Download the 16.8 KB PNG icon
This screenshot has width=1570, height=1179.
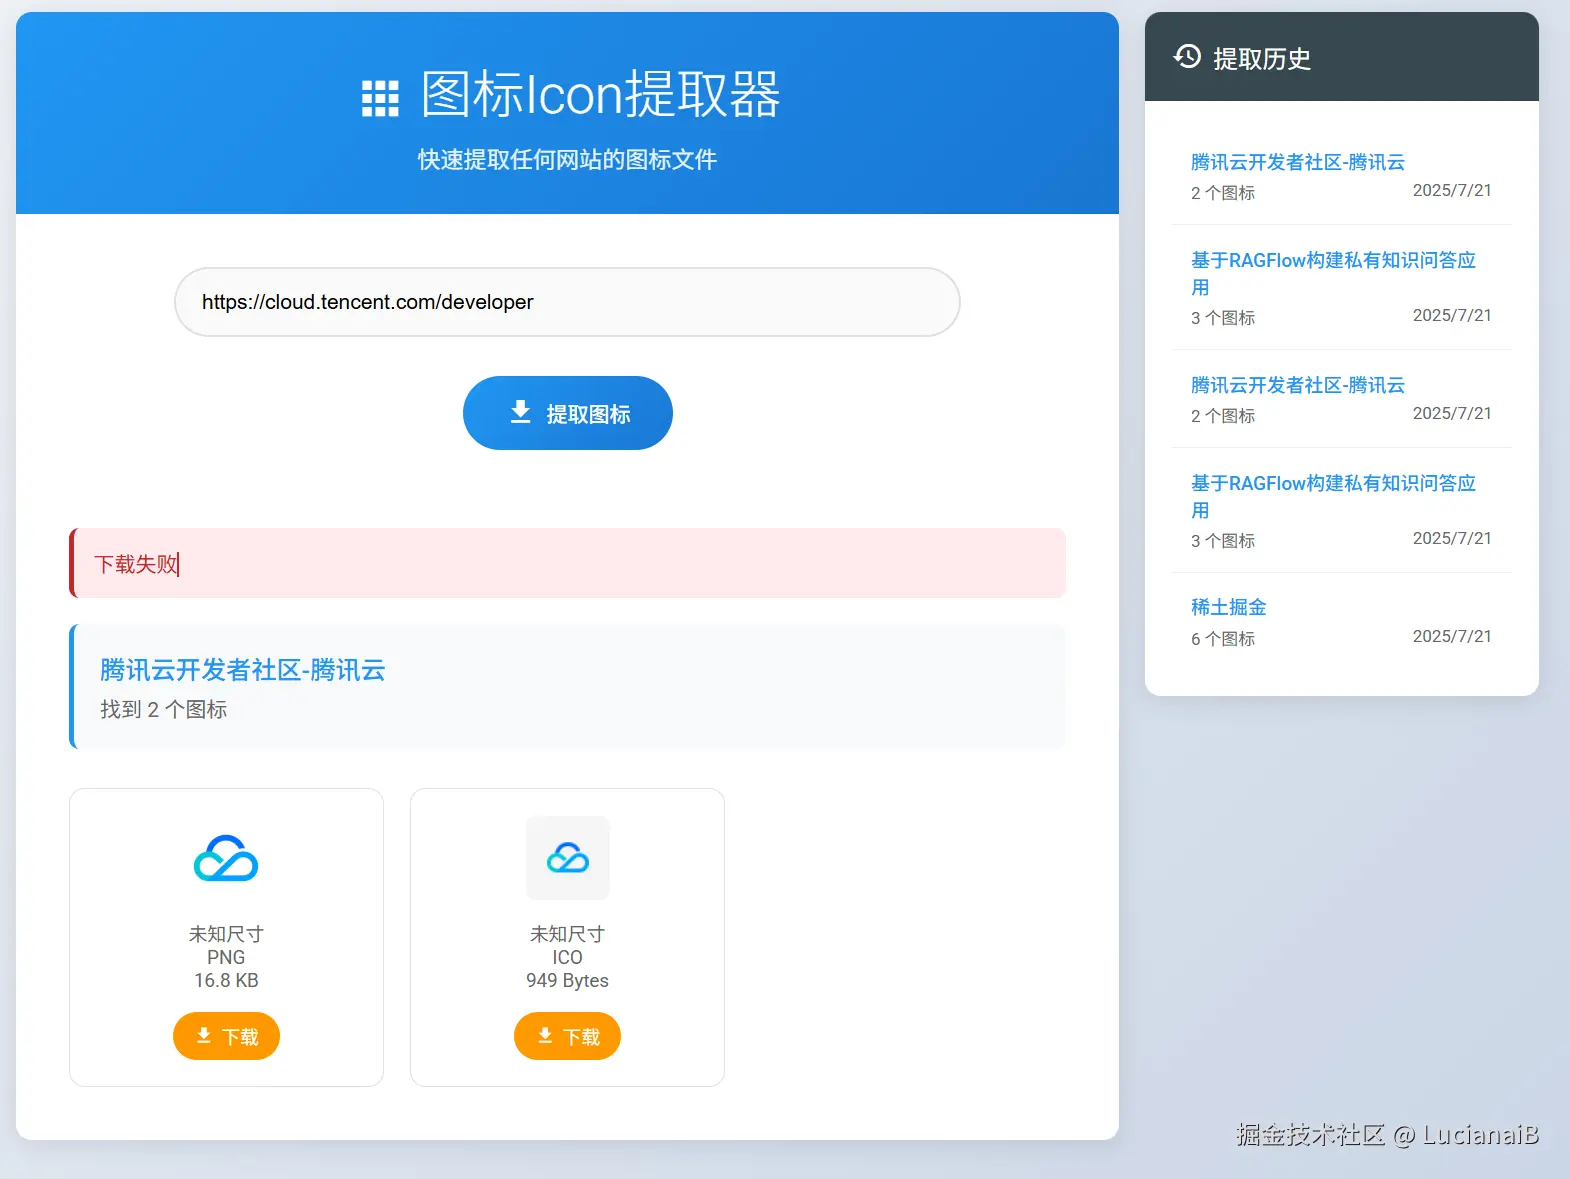click(x=226, y=1036)
